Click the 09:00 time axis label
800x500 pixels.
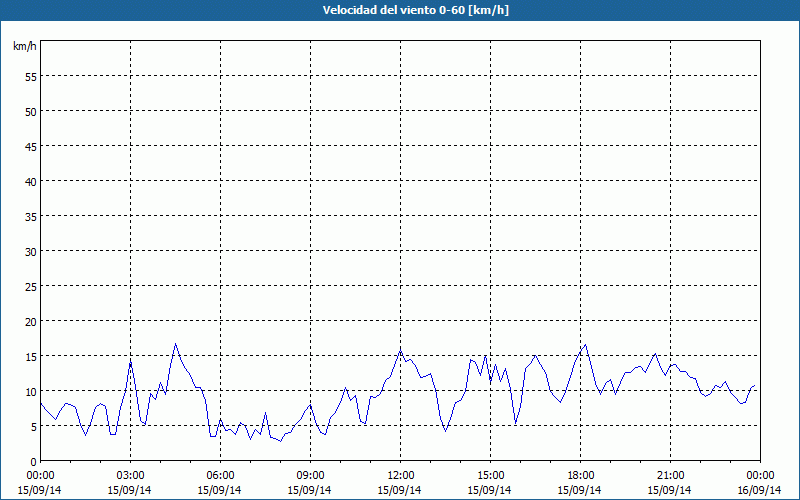click(310, 476)
